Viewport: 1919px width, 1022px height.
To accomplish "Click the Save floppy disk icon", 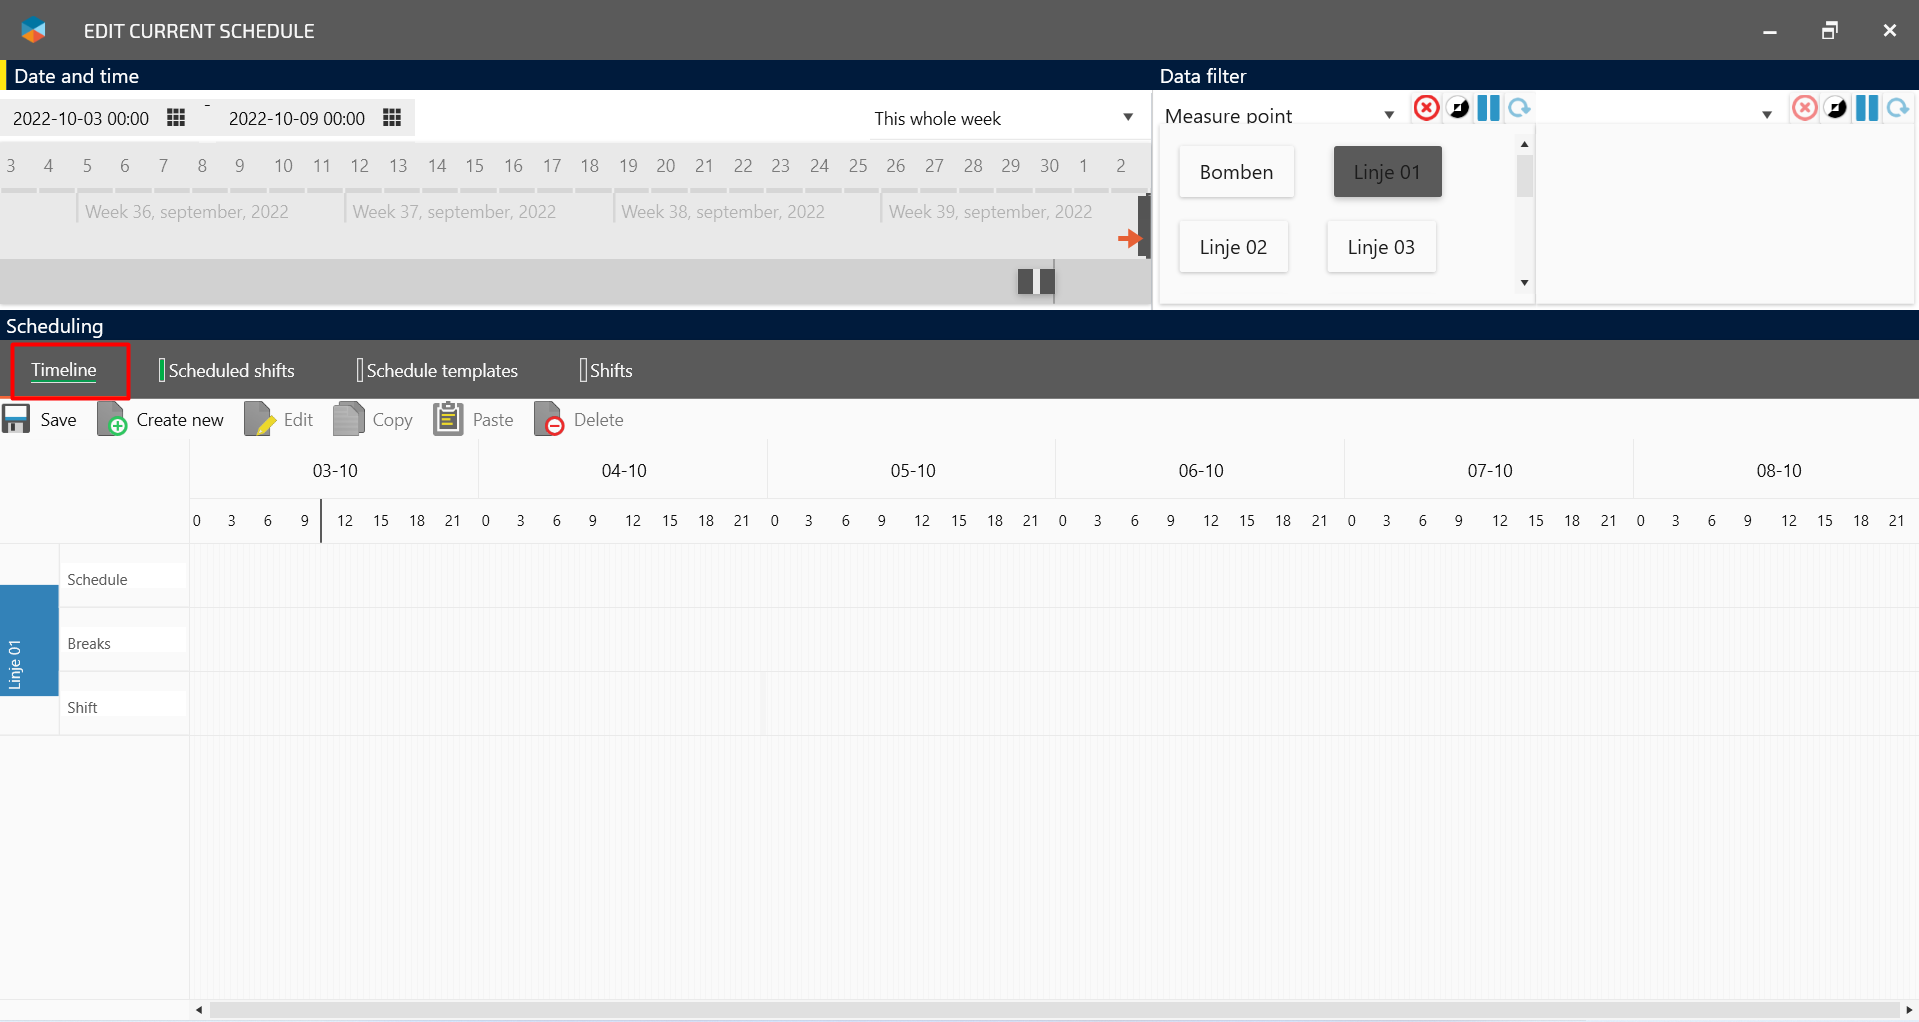I will (17, 419).
